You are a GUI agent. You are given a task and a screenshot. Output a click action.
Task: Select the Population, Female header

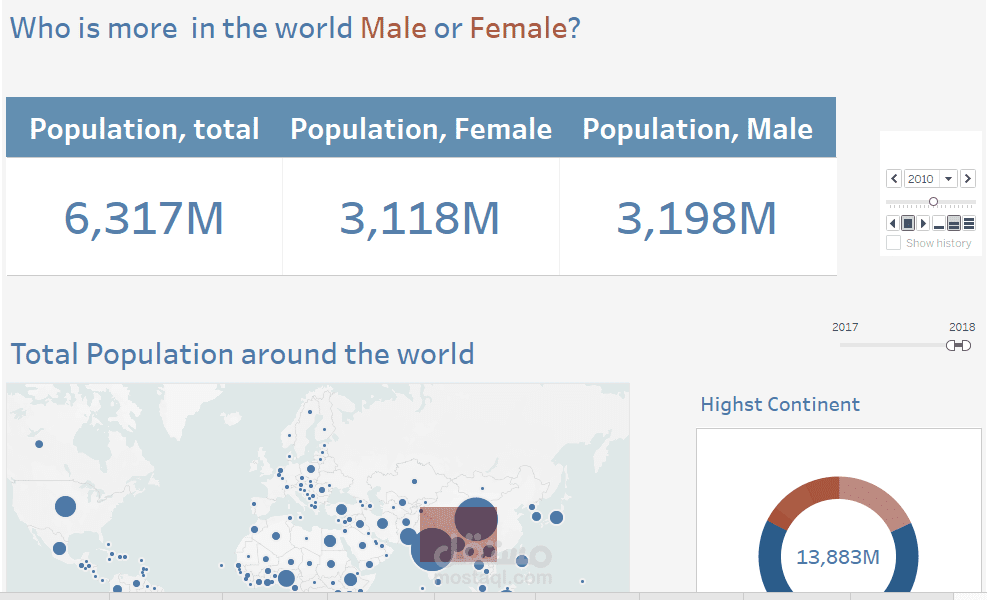pyautogui.click(x=421, y=129)
